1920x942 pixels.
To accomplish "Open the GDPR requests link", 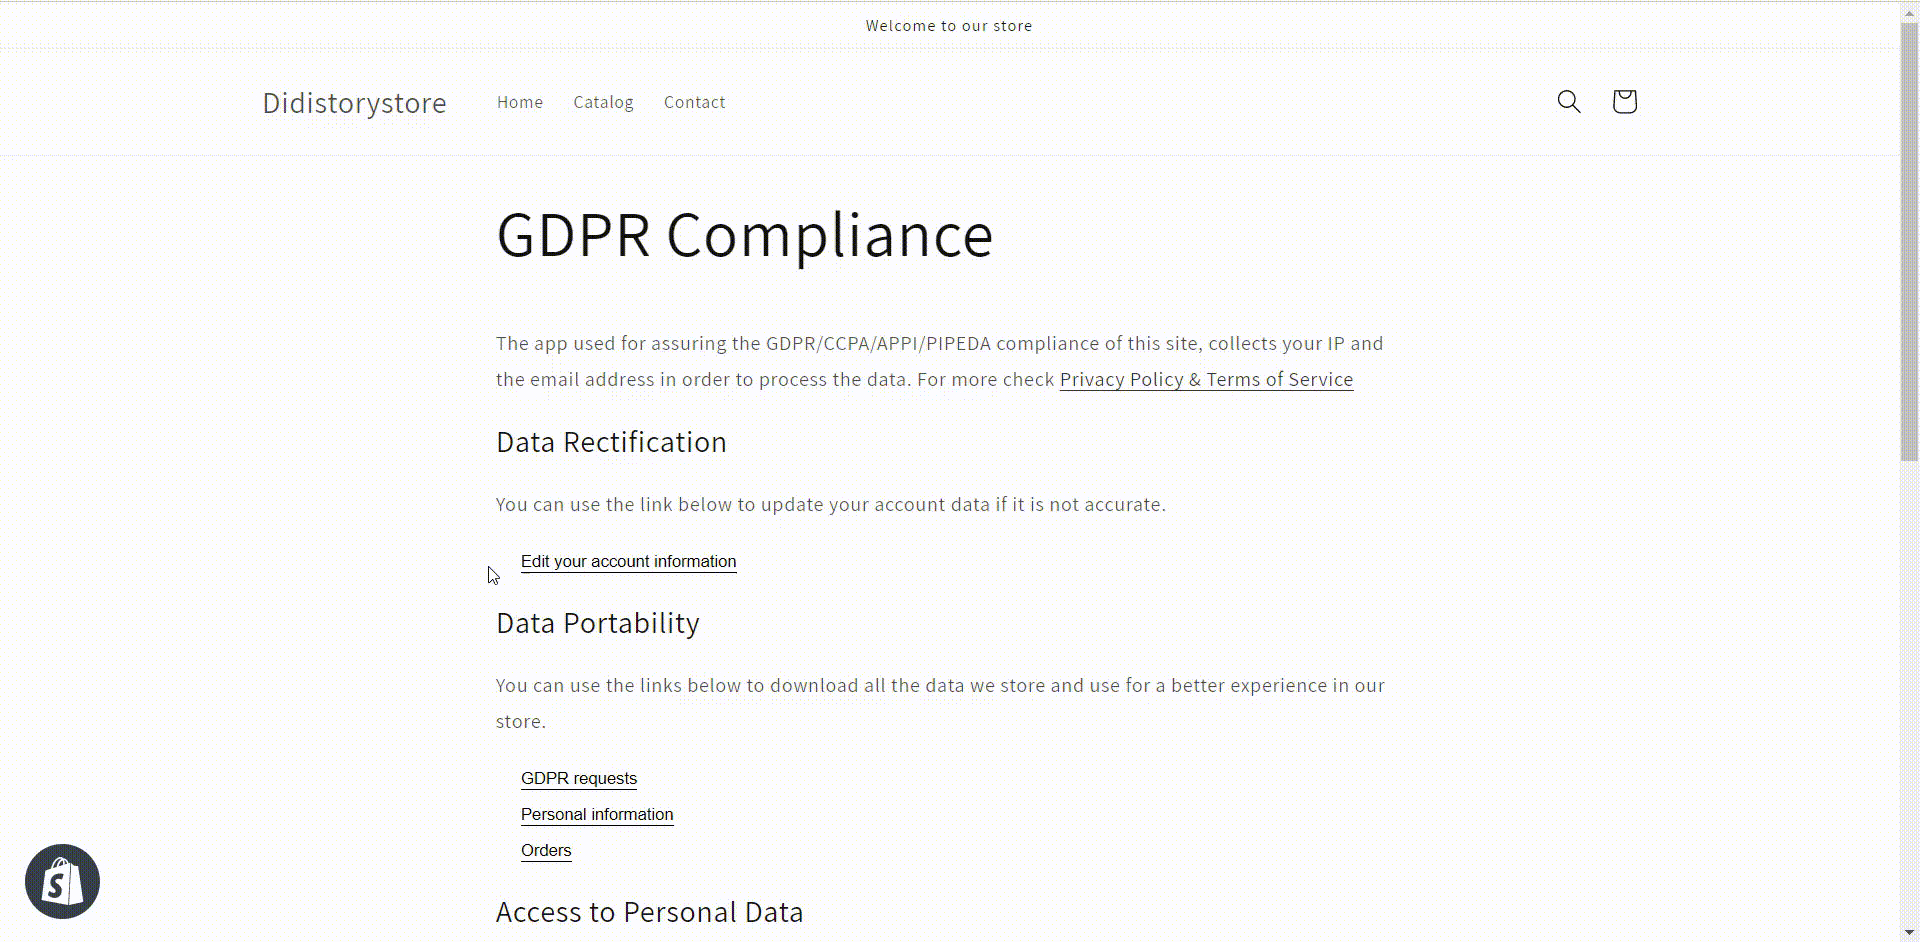I will click(x=578, y=779).
